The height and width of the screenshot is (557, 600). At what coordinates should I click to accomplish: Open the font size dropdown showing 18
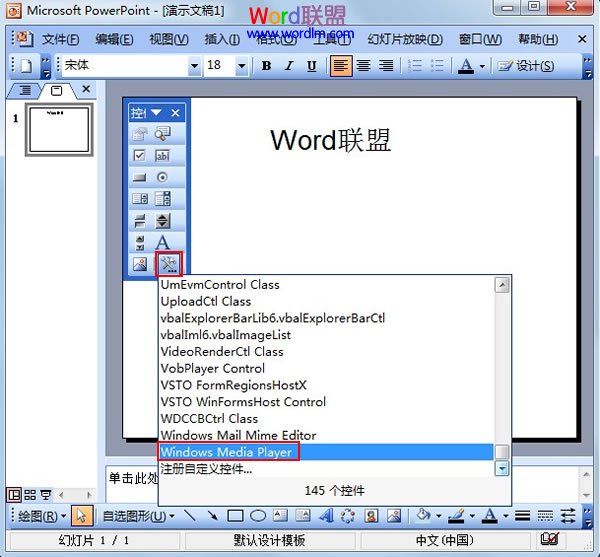[x=241, y=66]
